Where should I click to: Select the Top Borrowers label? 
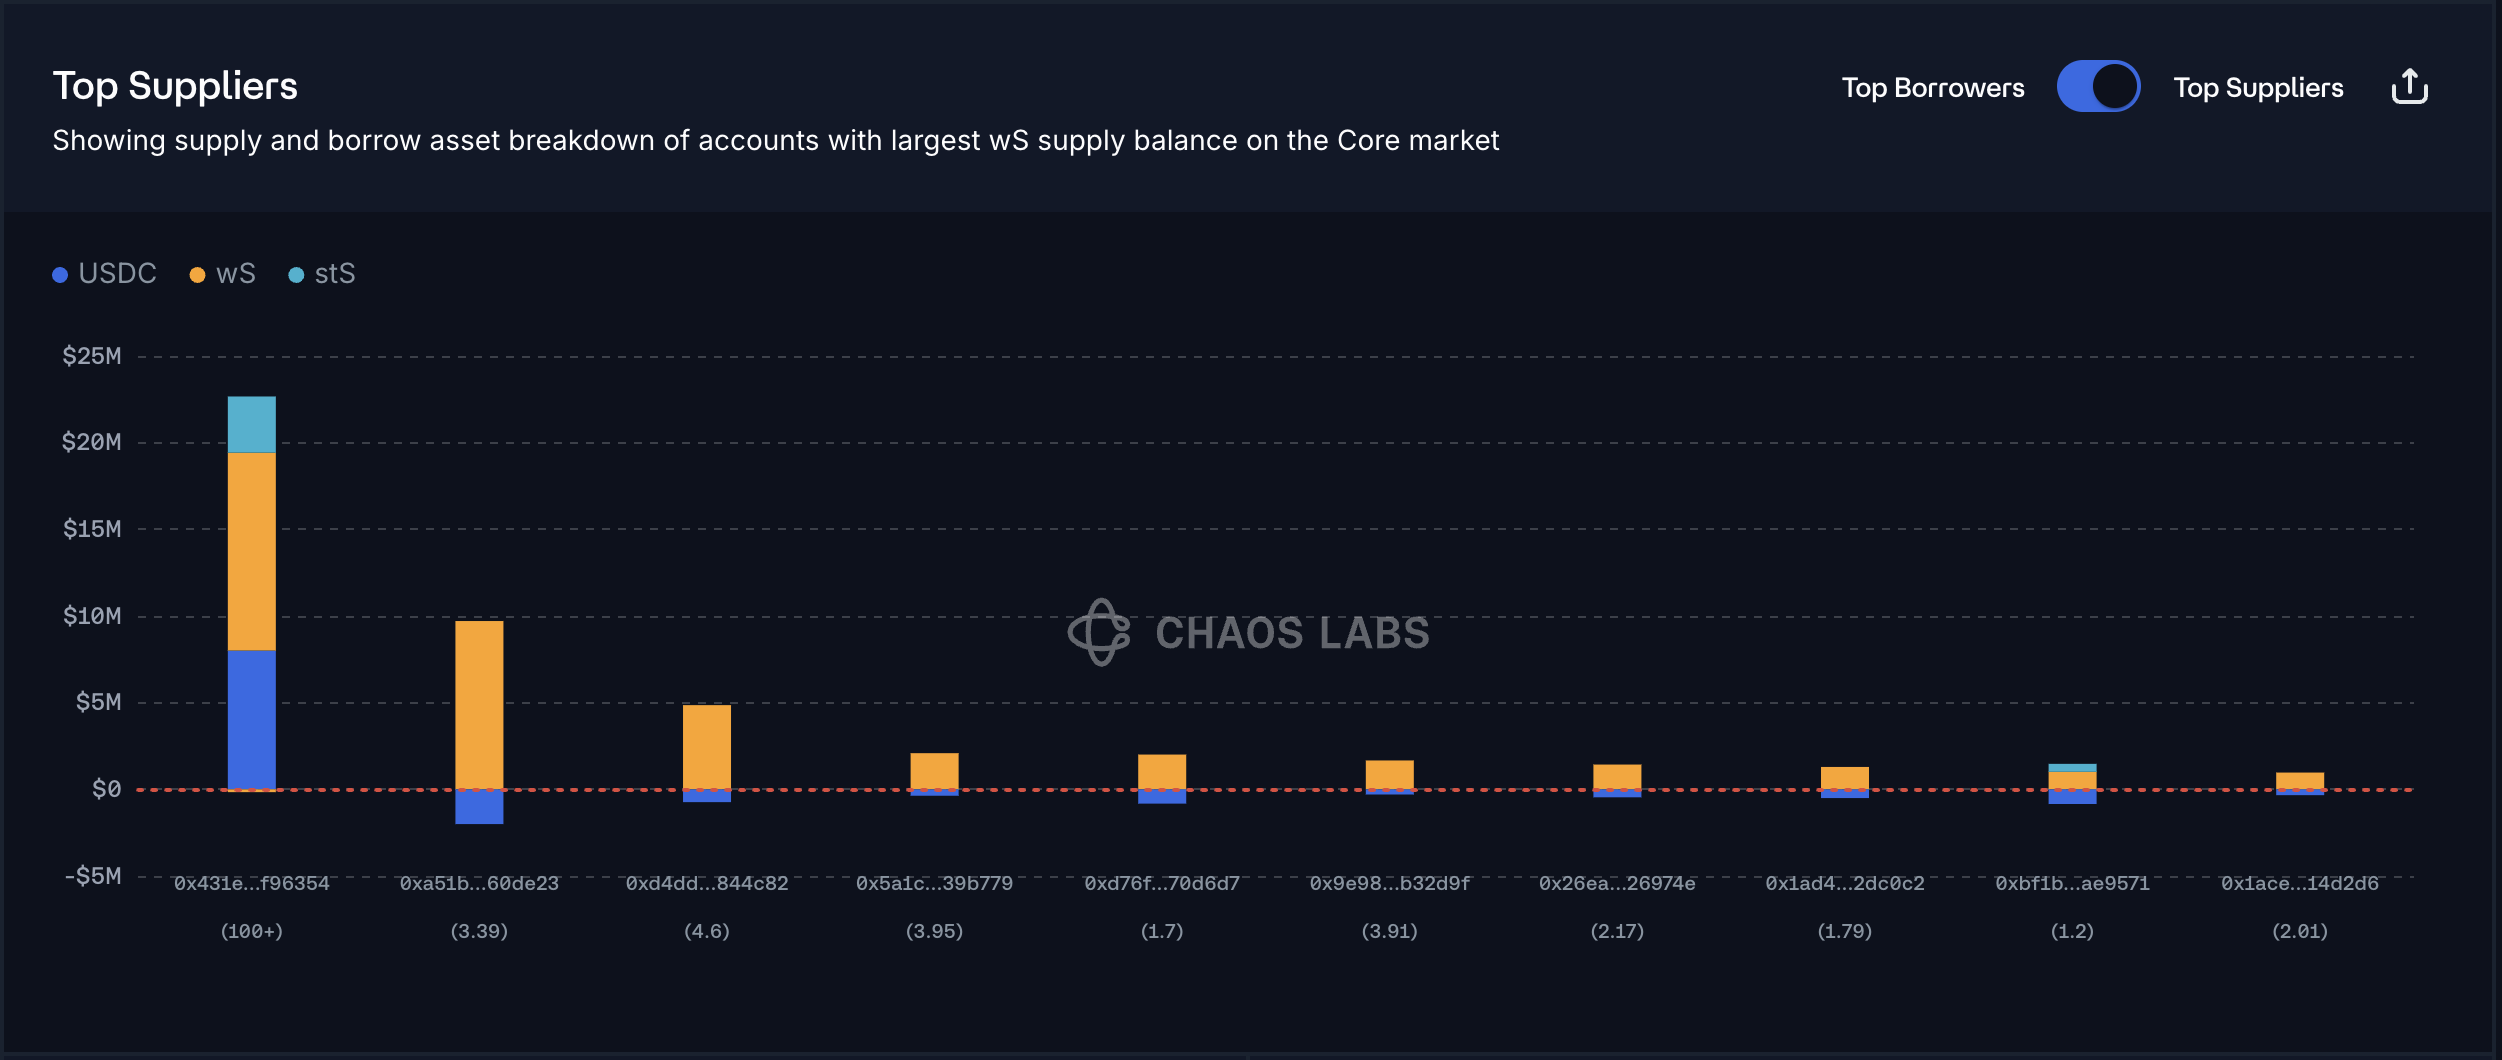1932,88
